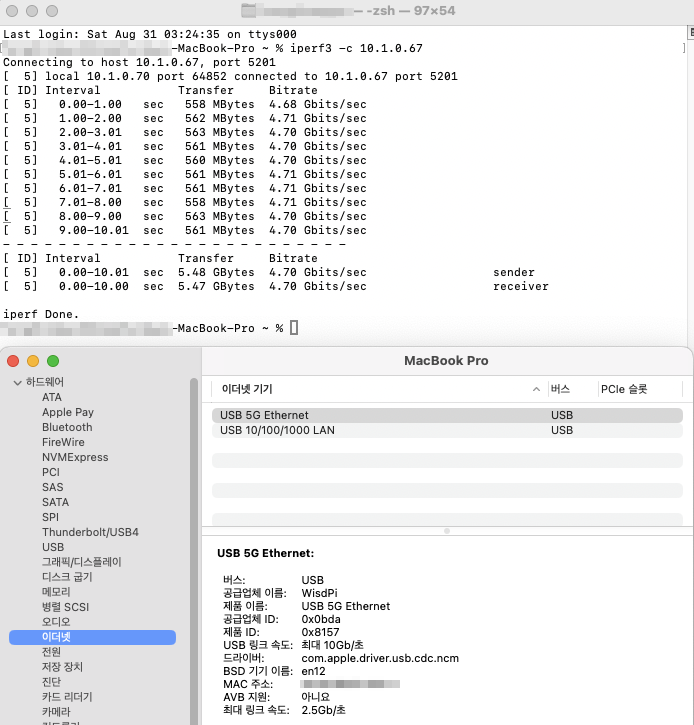
Task: Click the USB link speed 최대 10Gb/초
Action: click(x=332, y=645)
